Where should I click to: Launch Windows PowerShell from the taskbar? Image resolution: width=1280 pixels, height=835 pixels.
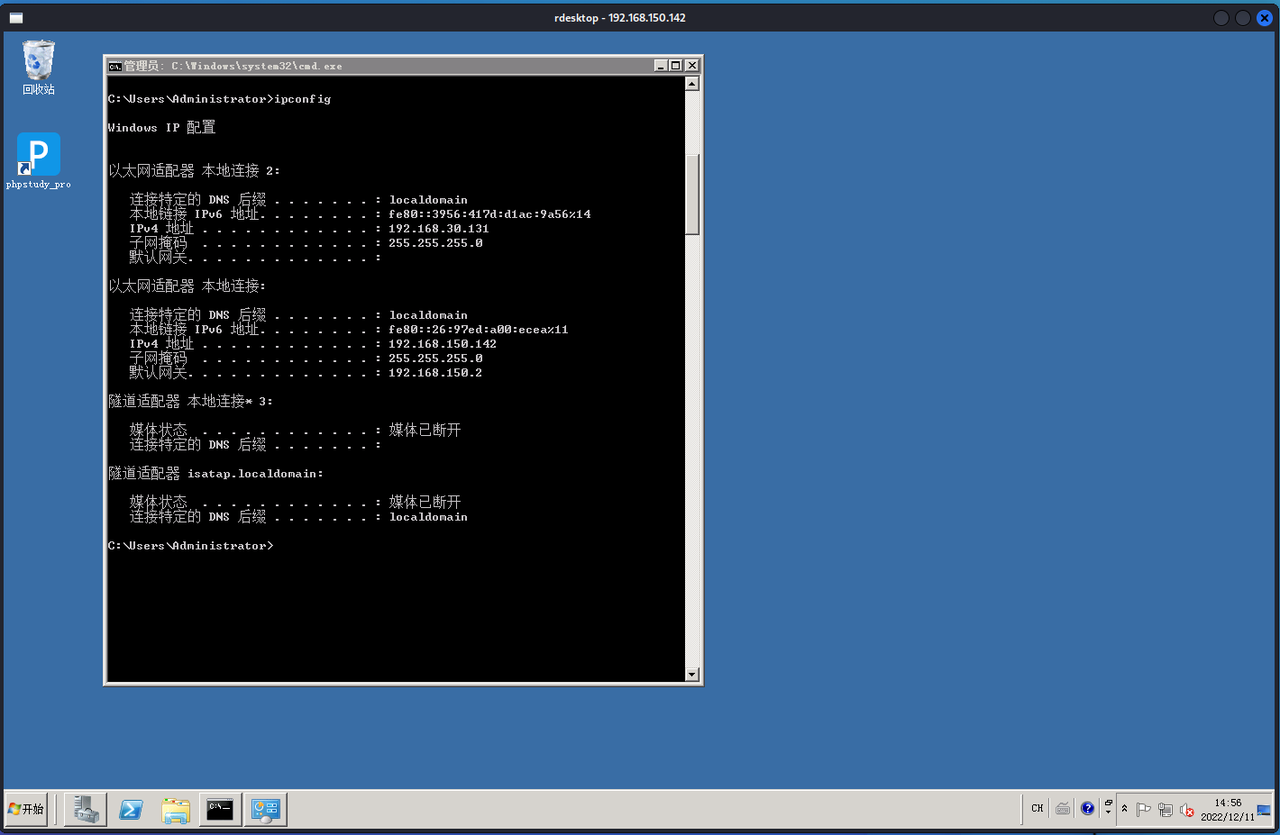coord(130,809)
